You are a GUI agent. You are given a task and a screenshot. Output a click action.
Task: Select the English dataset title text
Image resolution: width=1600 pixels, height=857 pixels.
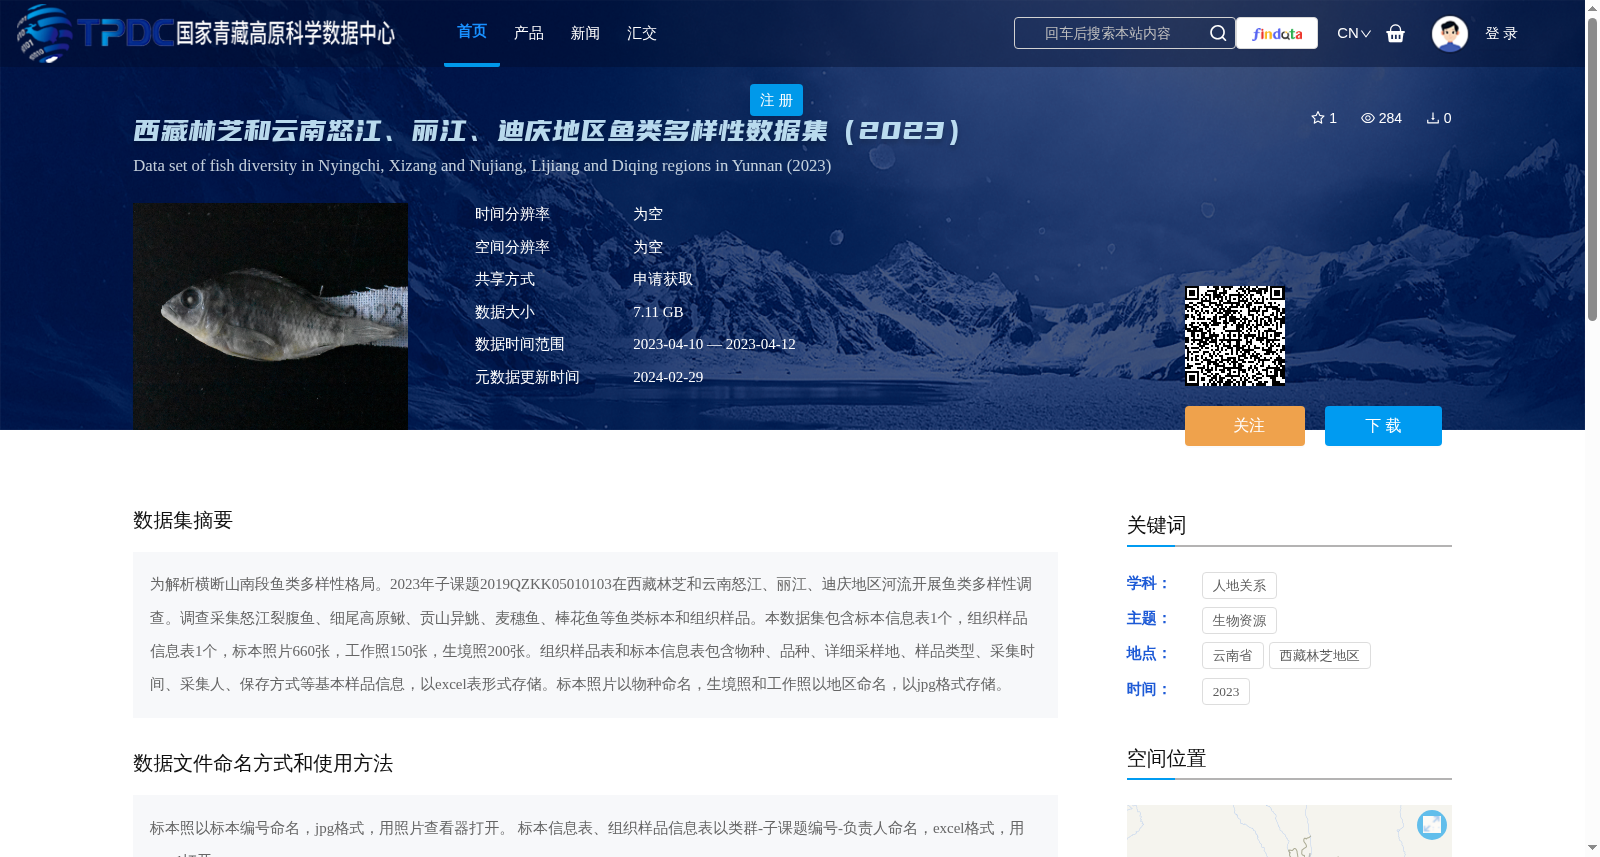[482, 165]
